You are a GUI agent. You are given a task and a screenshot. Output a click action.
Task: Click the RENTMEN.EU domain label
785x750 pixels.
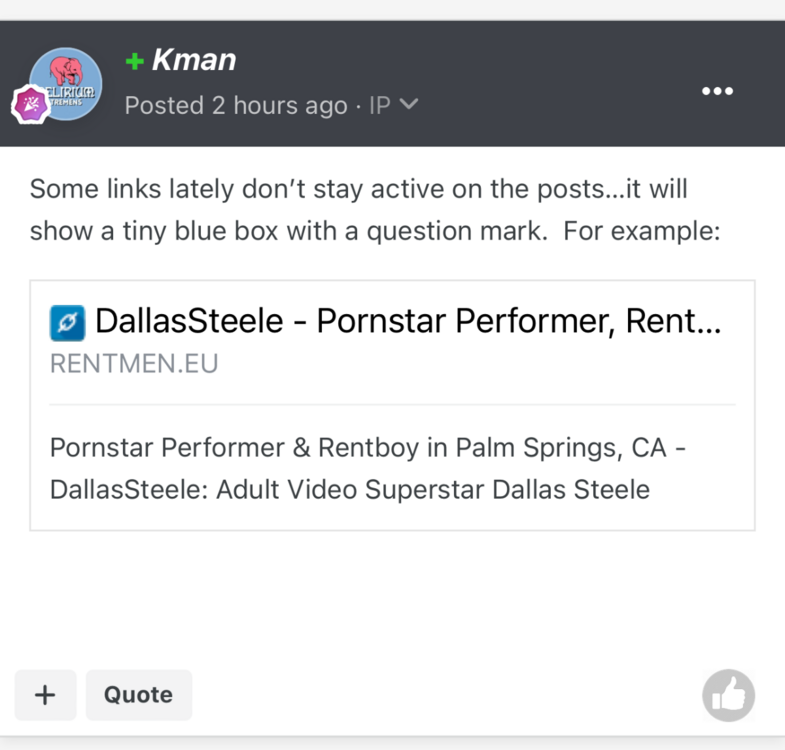point(134,364)
